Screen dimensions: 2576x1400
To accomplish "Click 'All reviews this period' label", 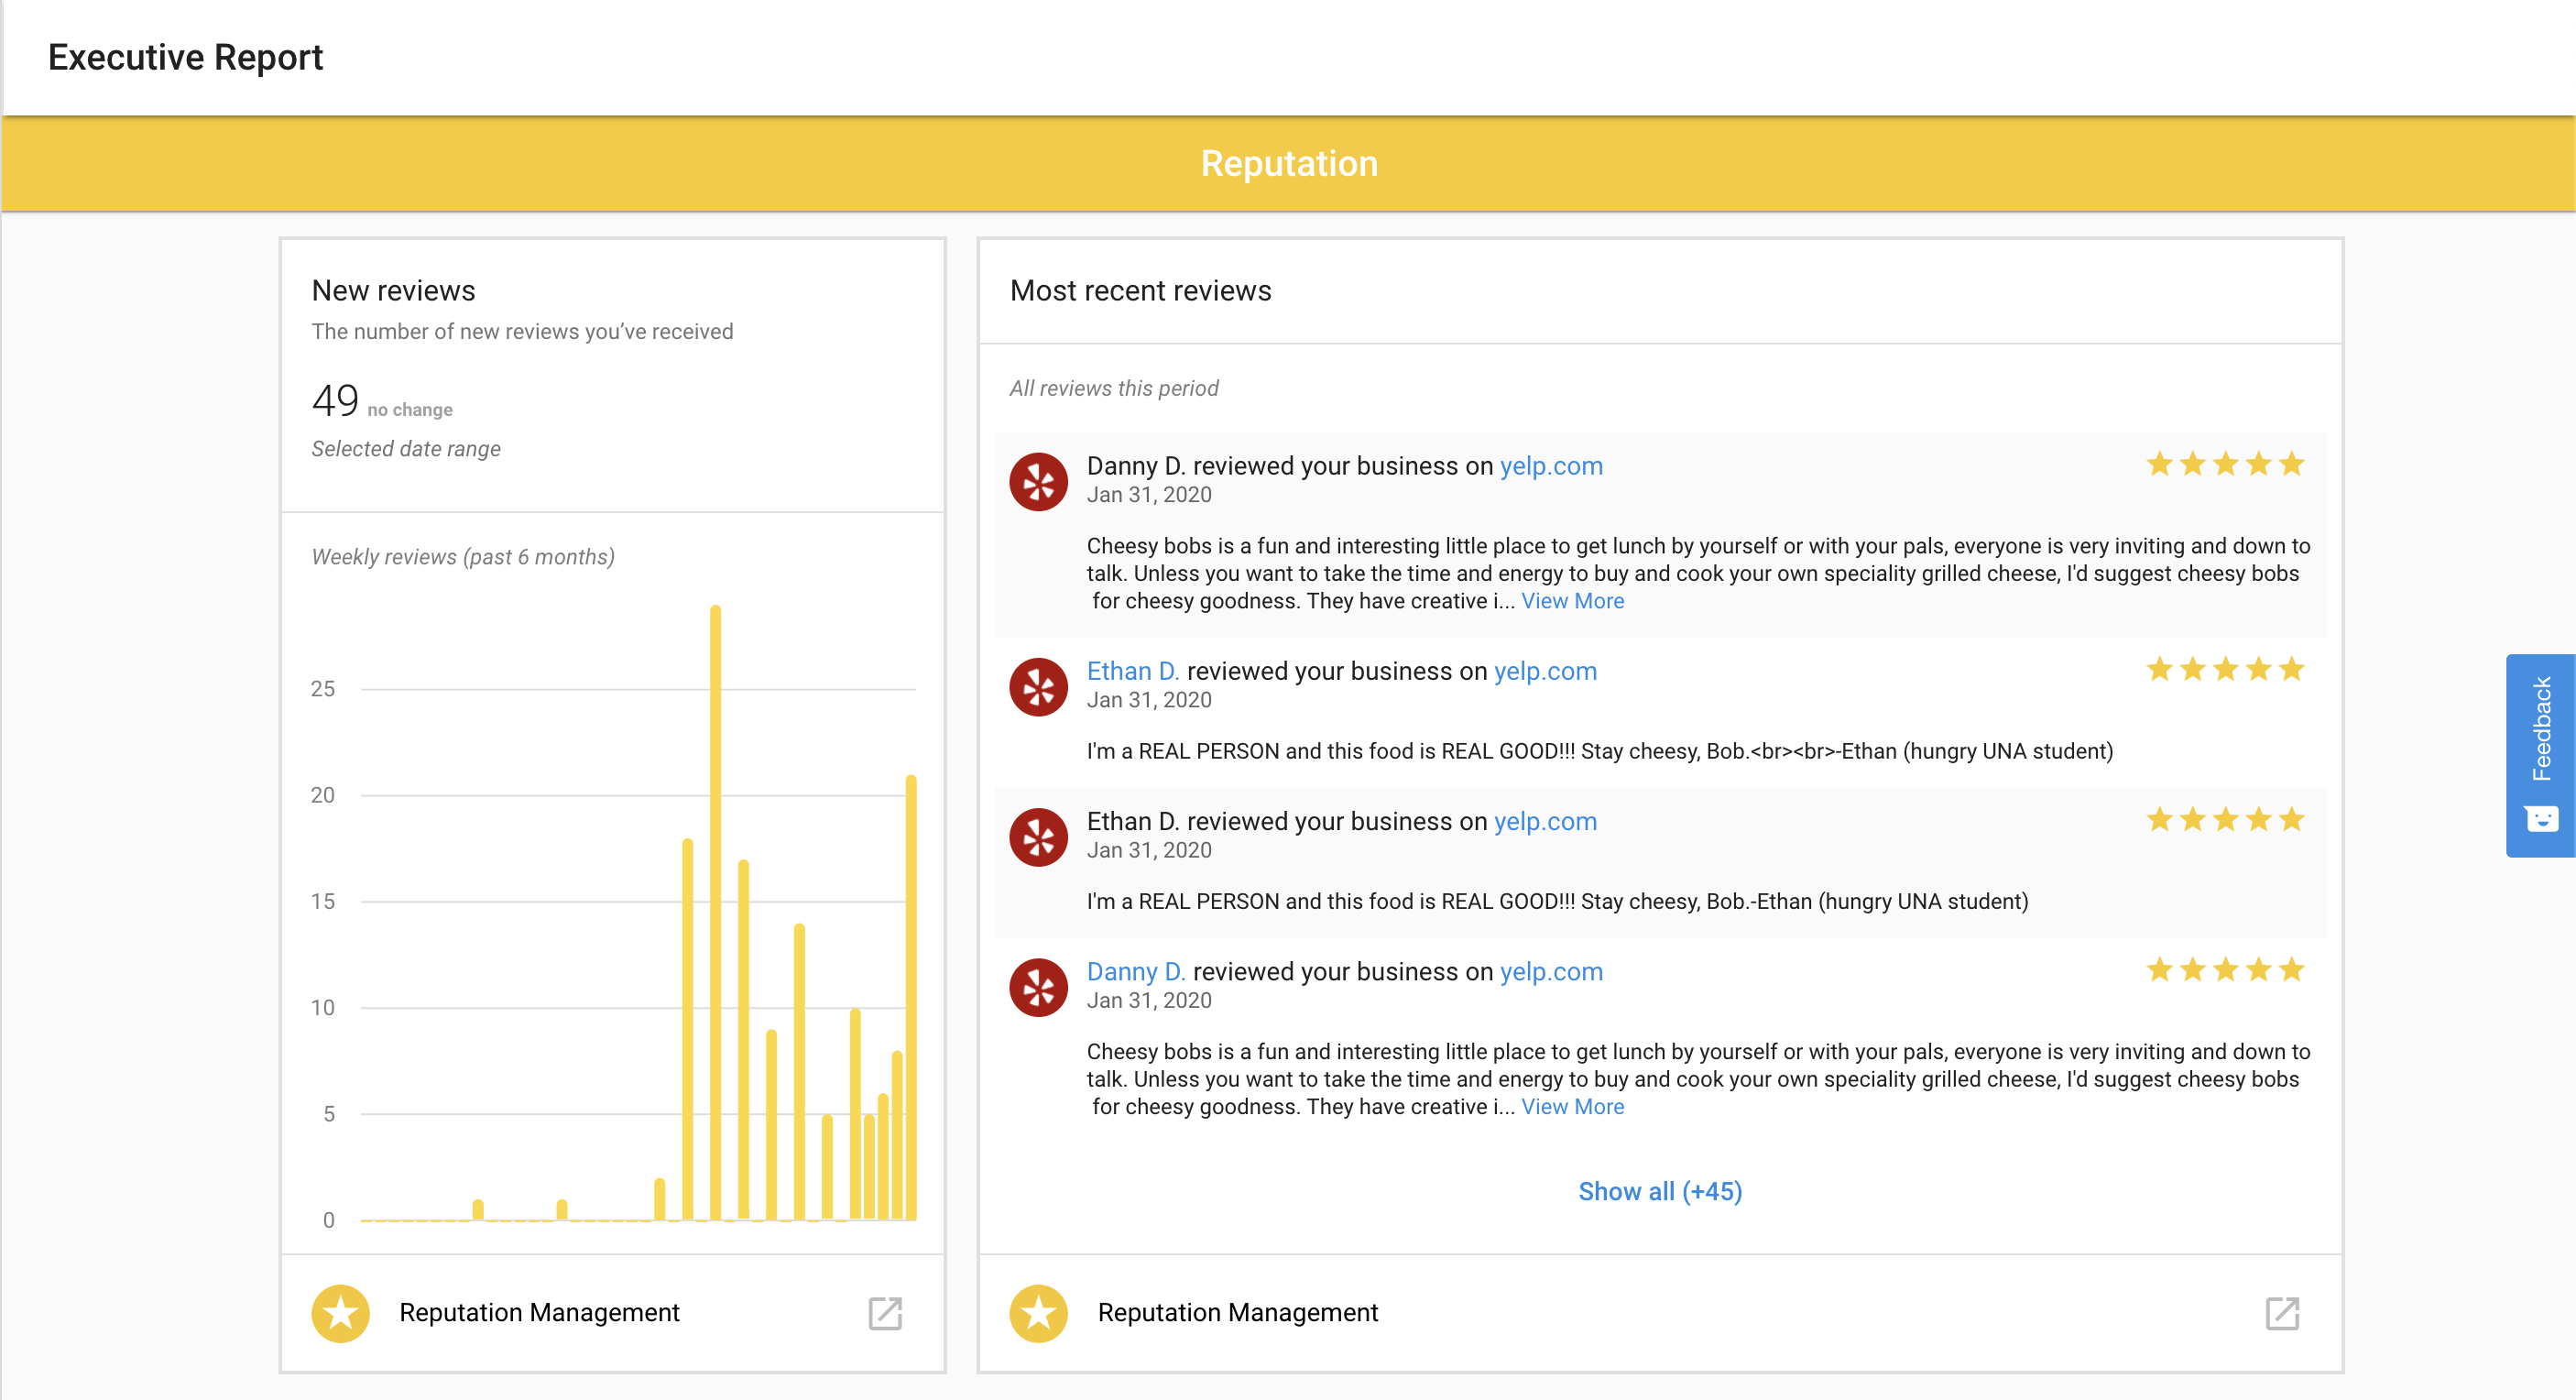I will click(x=1114, y=388).
